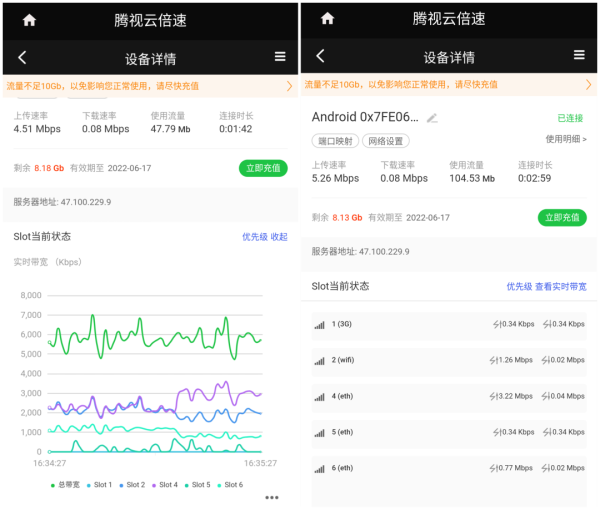Go back using right screen back arrow
The height and width of the screenshot is (510, 600).
(320, 56)
